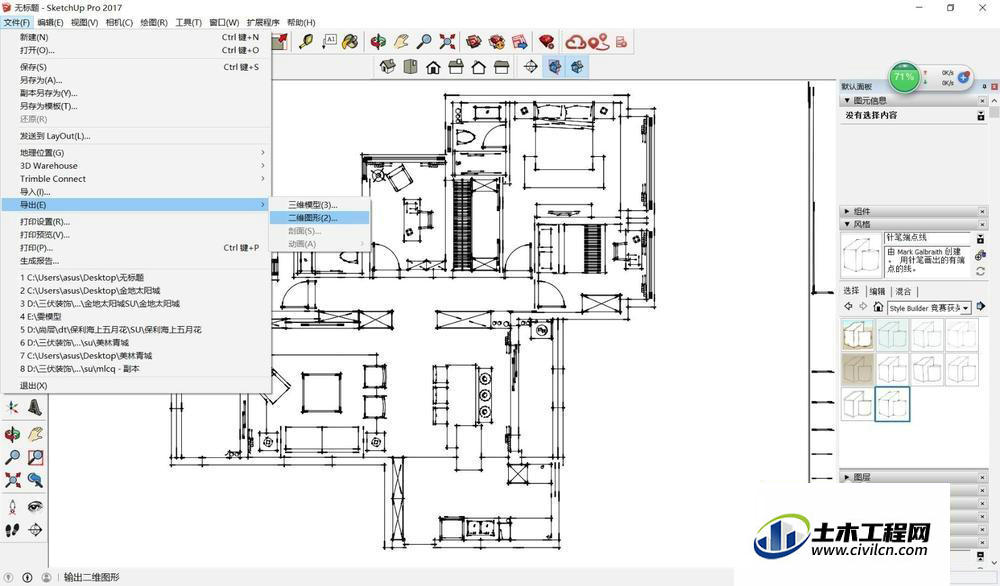
Task: Select the Axes tool in left toolbar
Action: pyautogui.click(x=12, y=407)
